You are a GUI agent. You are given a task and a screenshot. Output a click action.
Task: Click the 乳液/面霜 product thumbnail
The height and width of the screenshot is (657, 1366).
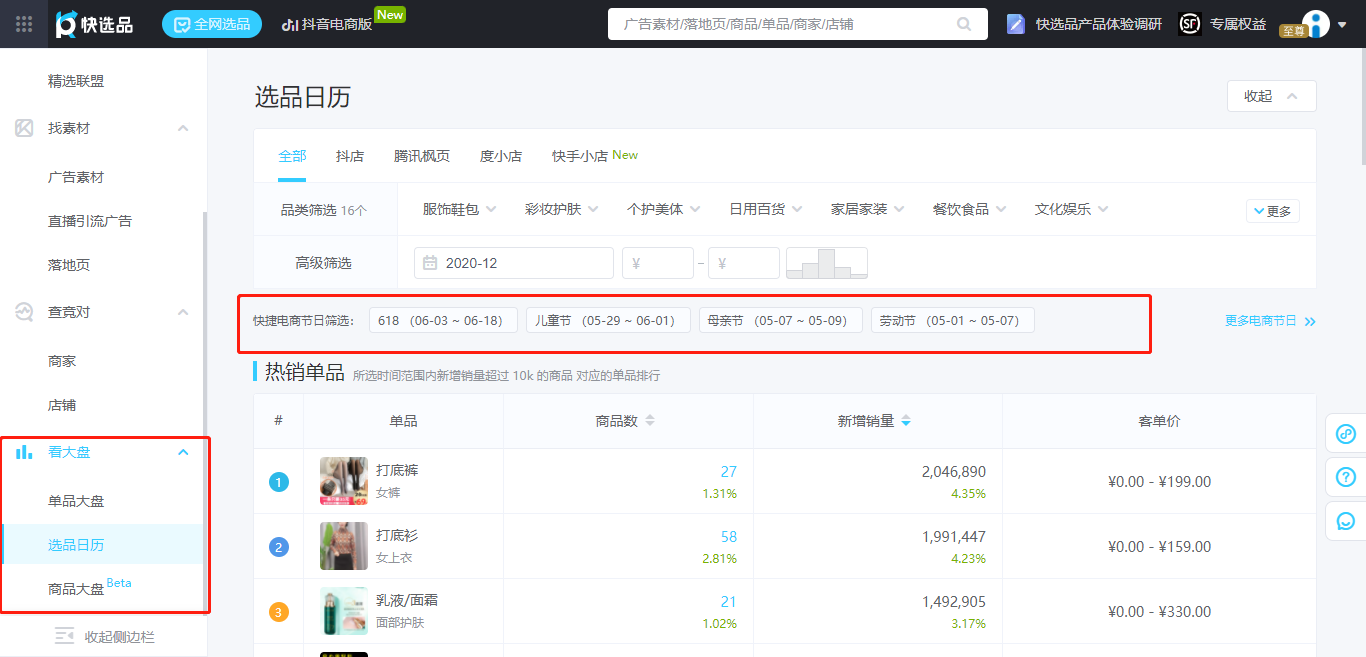(x=344, y=611)
